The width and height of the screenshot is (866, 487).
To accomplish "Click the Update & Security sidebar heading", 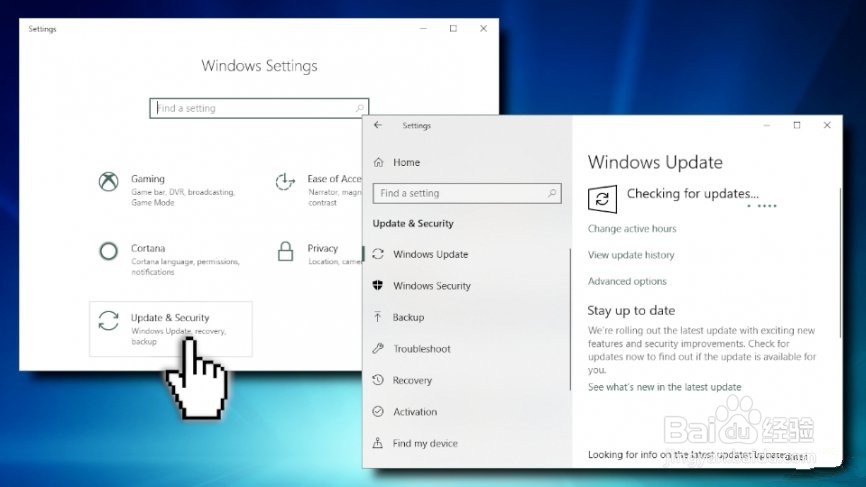I will click(x=413, y=224).
